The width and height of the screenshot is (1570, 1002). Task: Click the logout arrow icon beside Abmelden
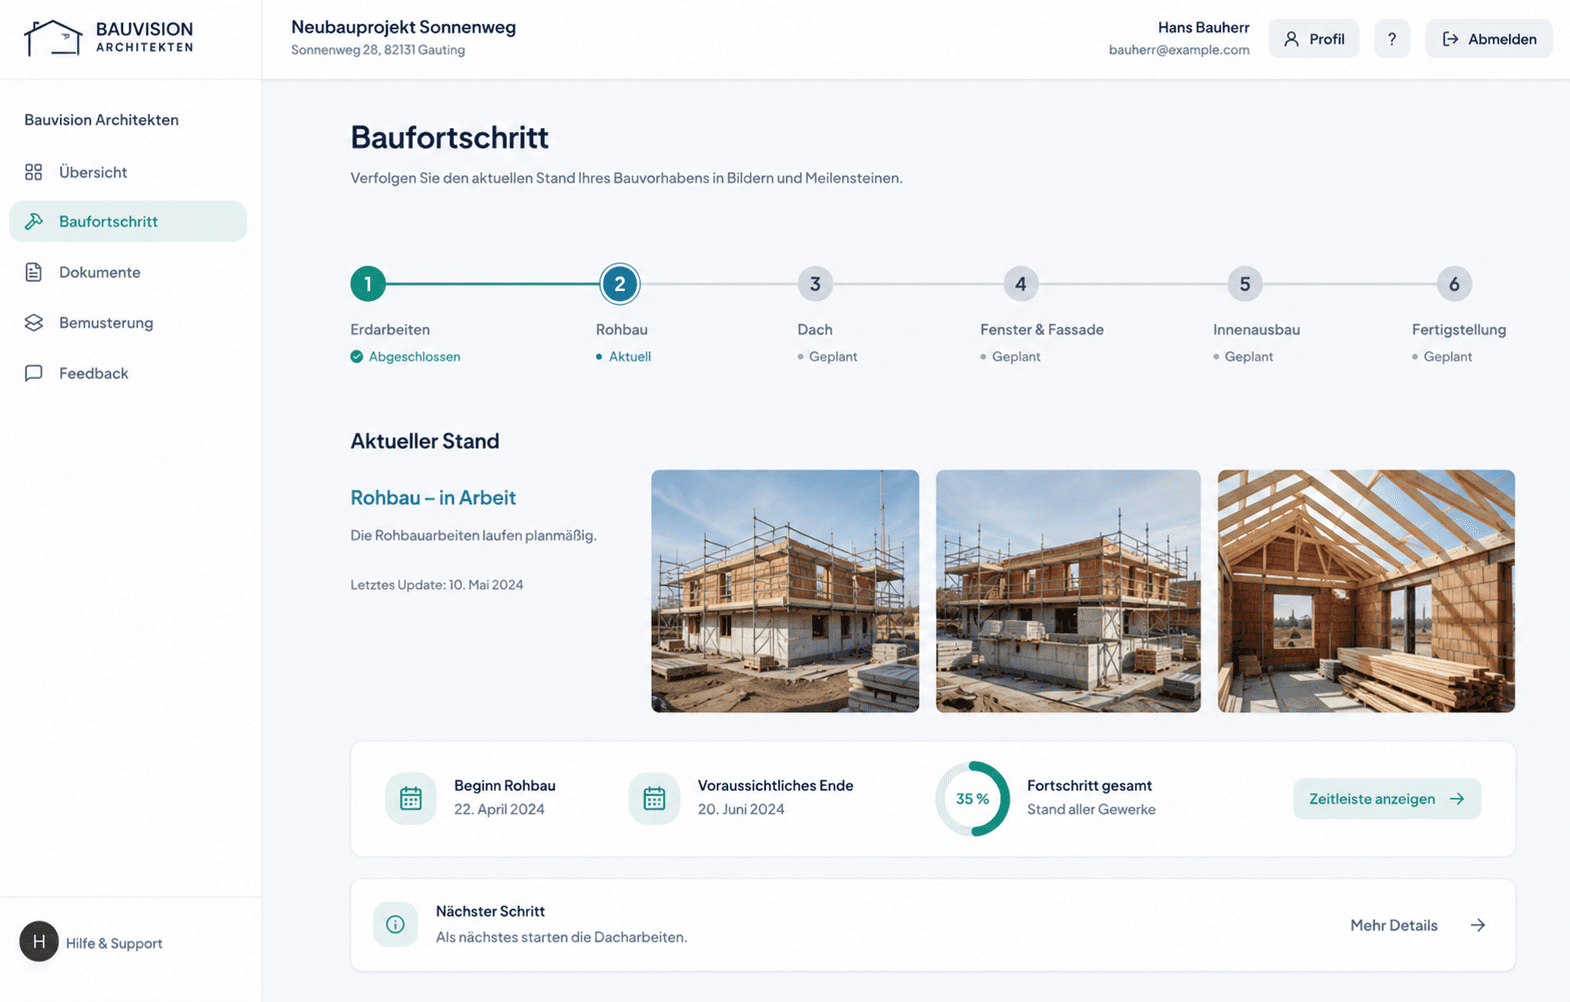point(1450,39)
